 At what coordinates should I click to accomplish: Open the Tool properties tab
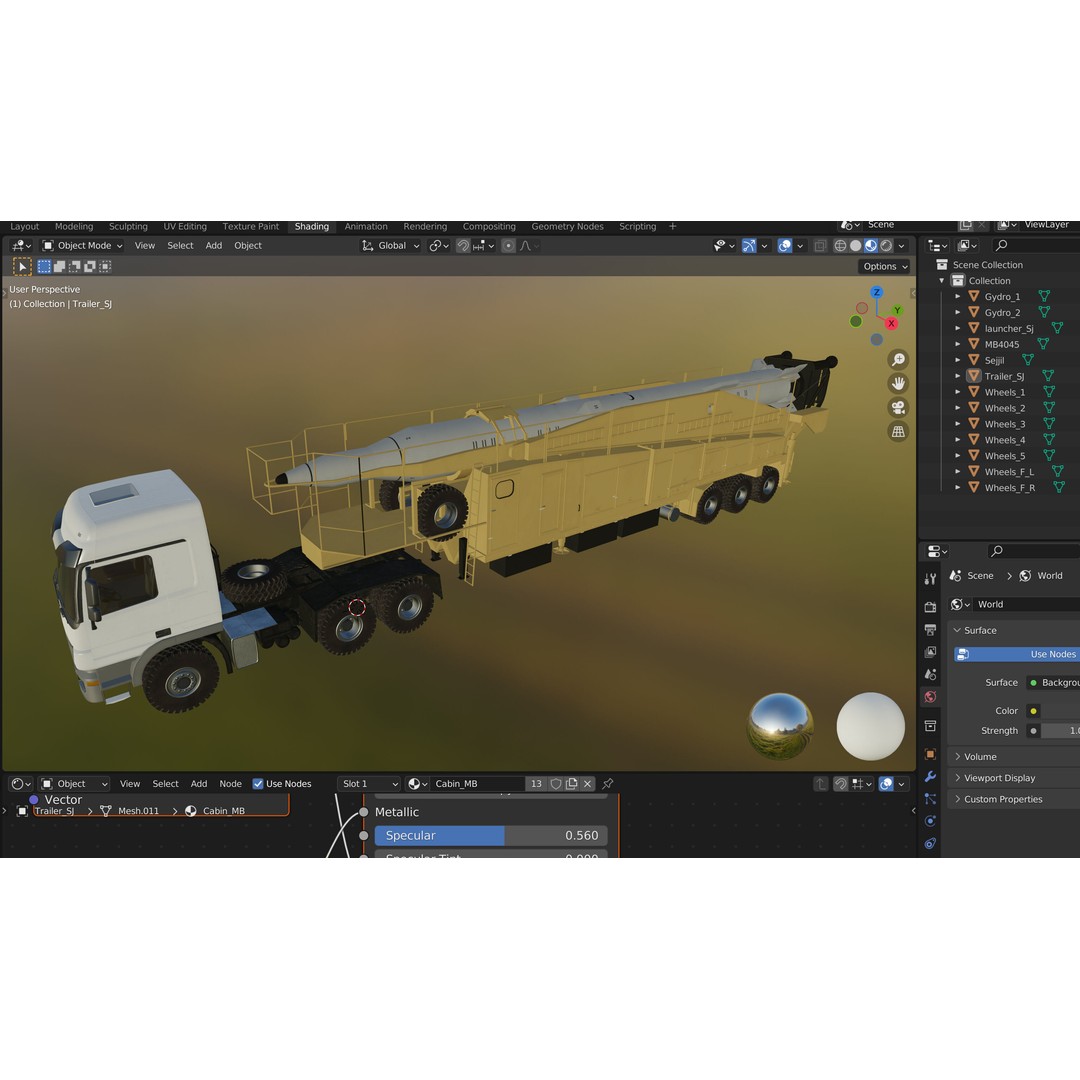pyautogui.click(x=931, y=579)
